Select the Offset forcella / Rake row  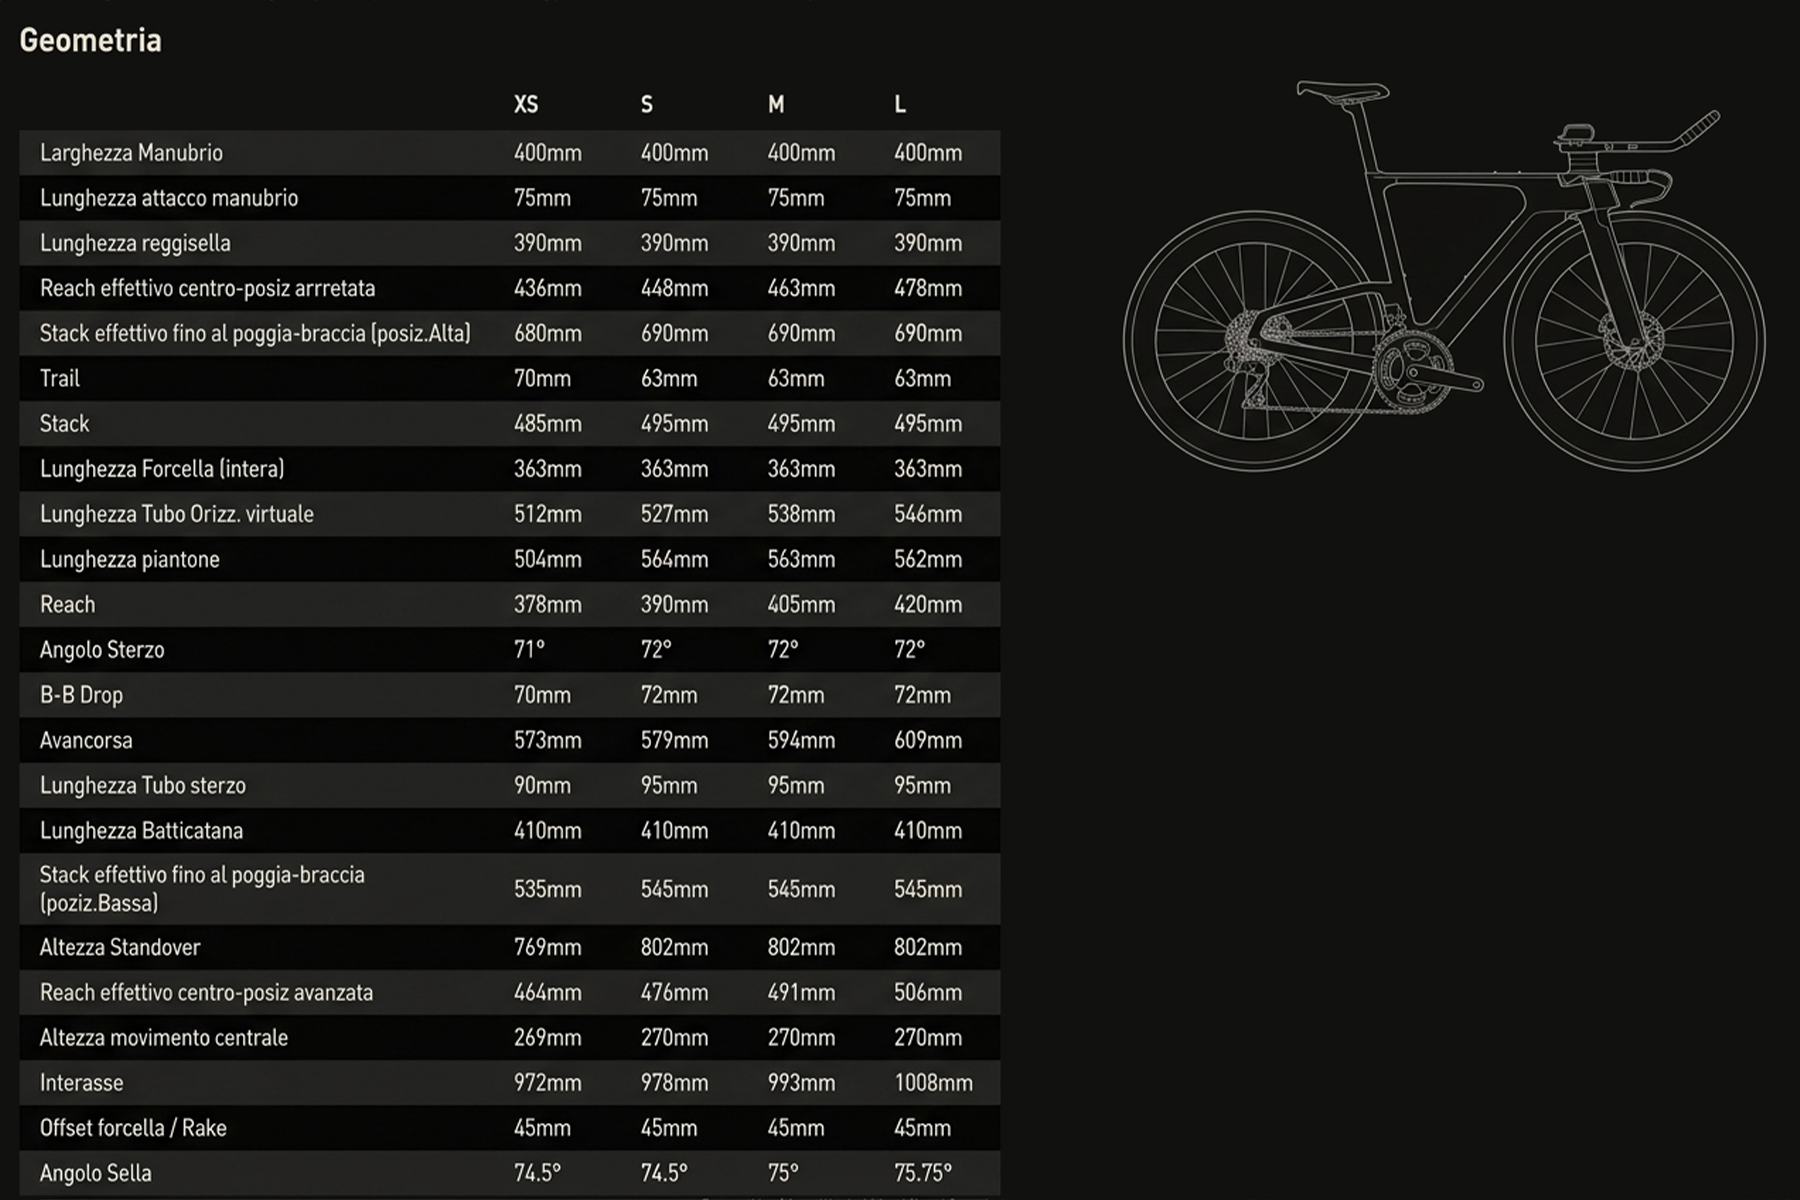tap(133, 1128)
